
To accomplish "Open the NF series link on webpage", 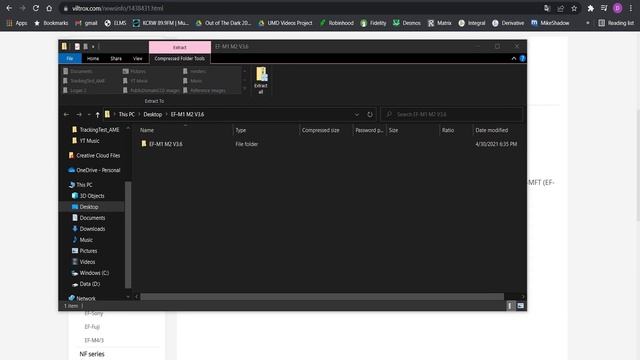I will [x=92, y=354].
